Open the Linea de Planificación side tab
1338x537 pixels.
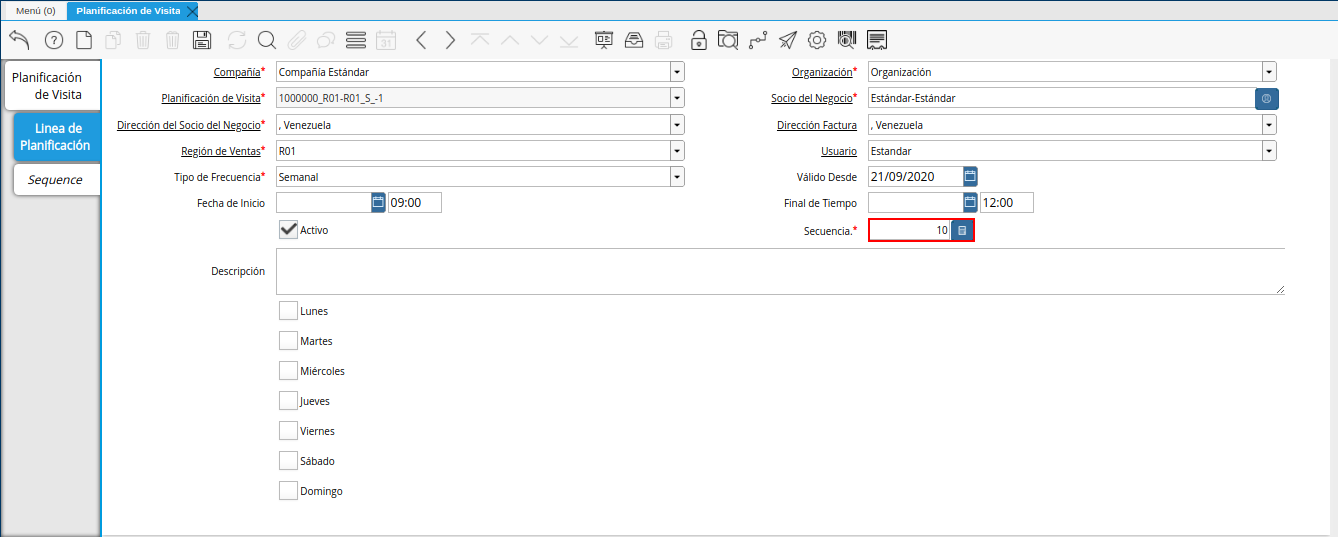[x=57, y=137]
